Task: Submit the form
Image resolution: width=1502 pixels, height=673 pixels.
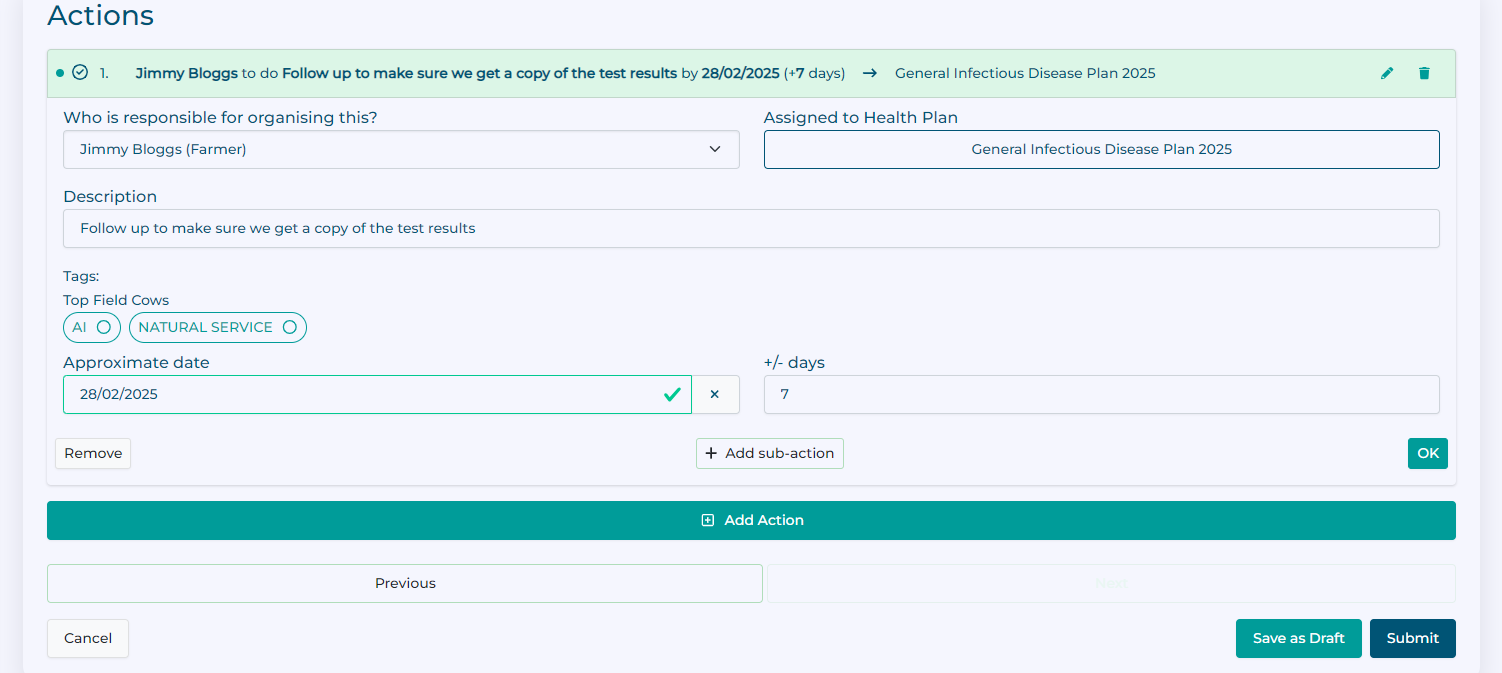Action: point(1412,638)
